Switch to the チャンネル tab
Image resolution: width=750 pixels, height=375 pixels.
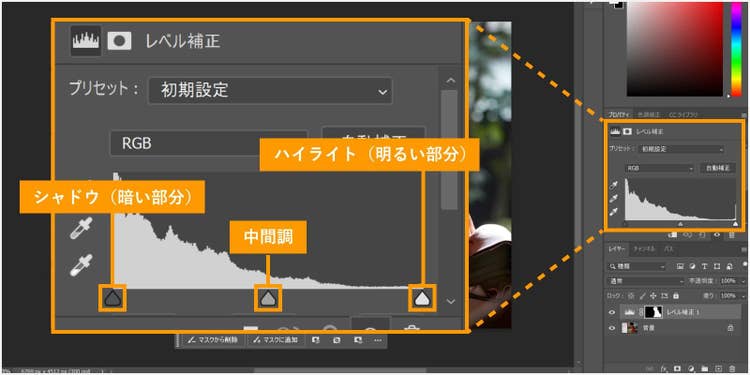[644, 249]
